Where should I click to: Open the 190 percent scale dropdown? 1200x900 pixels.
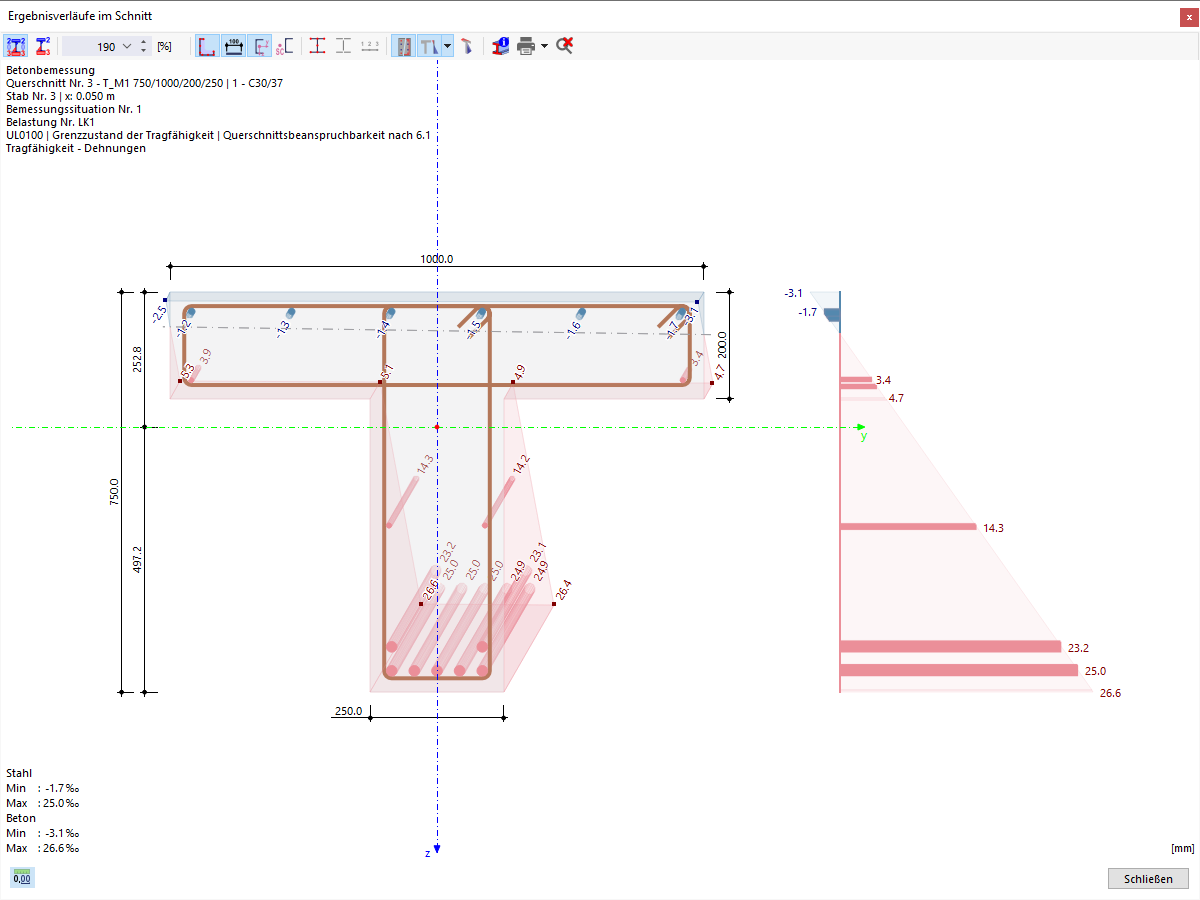coord(126,46)
